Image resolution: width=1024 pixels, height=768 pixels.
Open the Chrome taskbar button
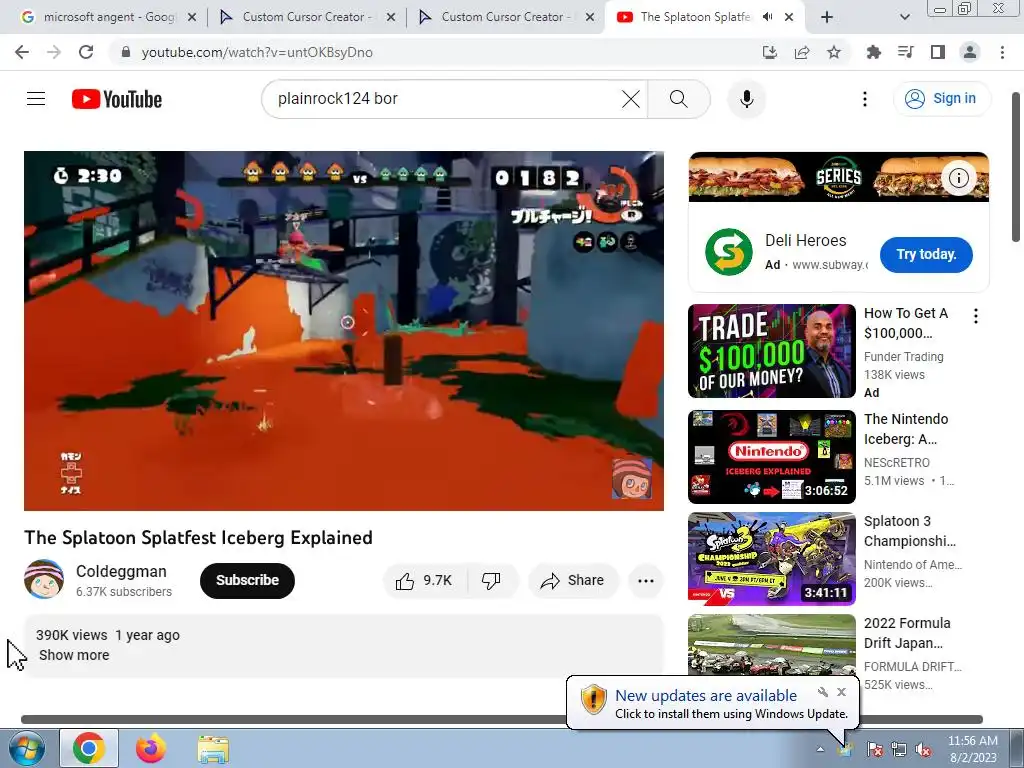(x=89, y=748)
